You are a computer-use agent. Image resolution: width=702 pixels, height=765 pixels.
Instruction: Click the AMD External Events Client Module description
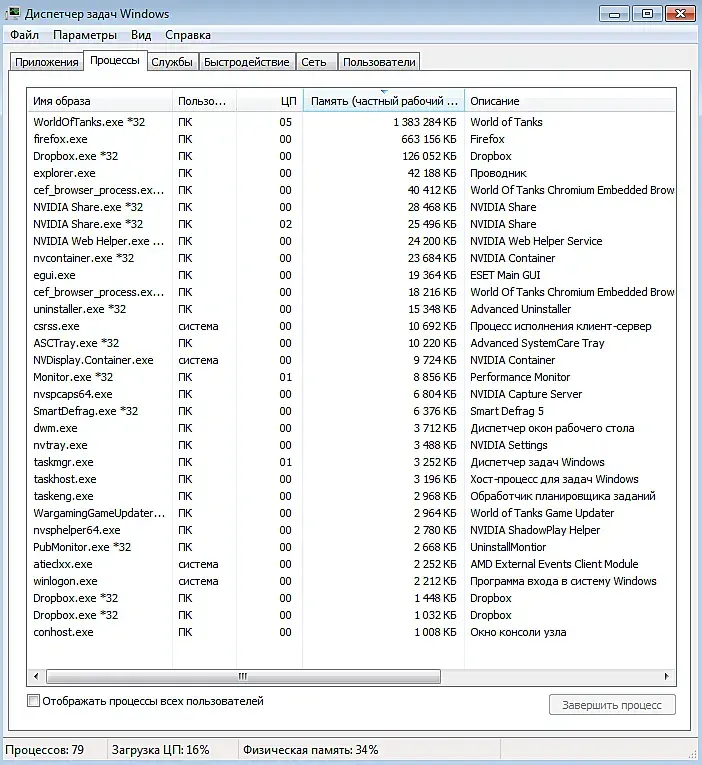(554, 564)
